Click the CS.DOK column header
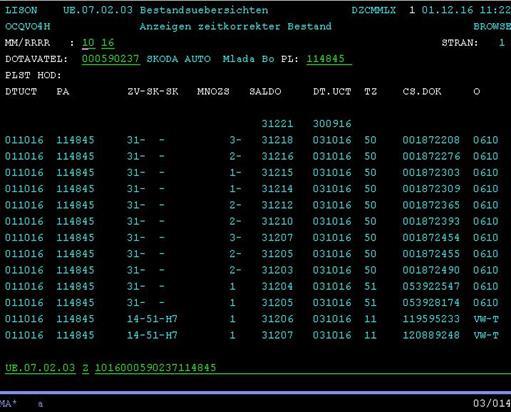The width and height of the screenshot is (511, 412). tap(422, 92)
